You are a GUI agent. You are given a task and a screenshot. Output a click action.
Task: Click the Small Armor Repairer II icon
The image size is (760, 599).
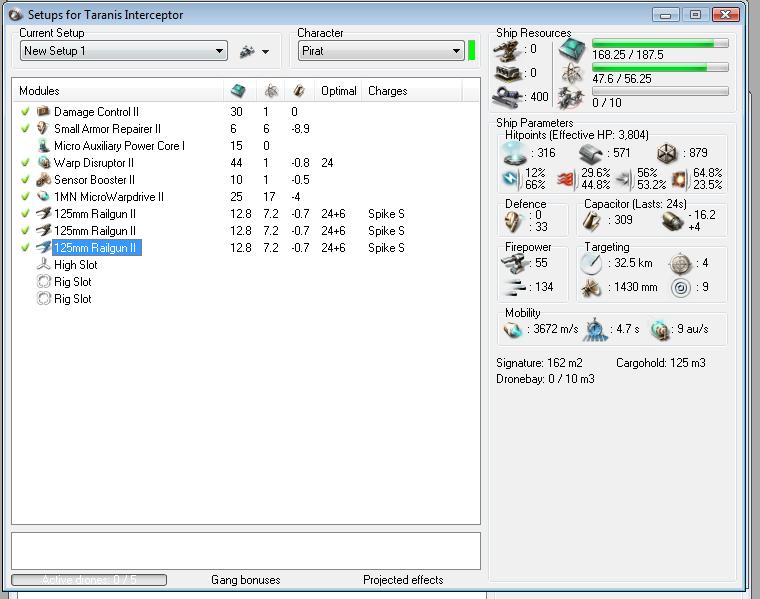[43, 128]
